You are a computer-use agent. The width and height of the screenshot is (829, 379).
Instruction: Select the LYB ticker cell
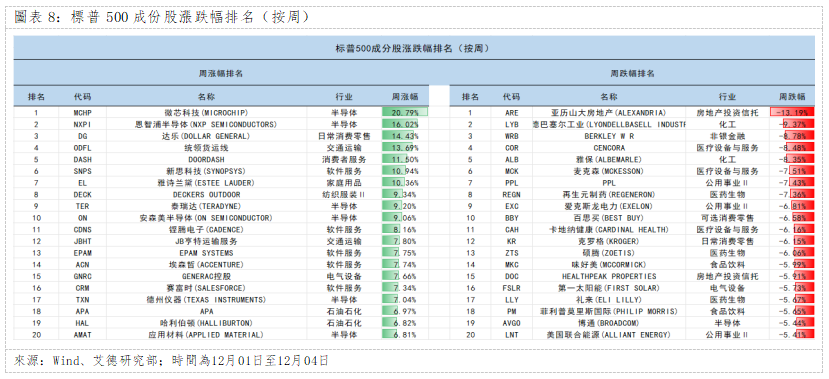pyautogui.click(x=511, y=124)
